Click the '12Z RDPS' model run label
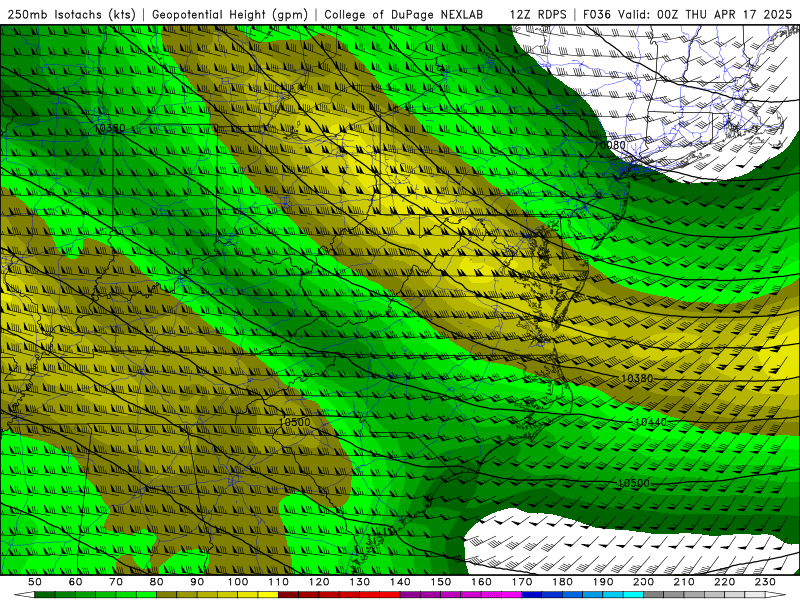 tap(538, 14)
